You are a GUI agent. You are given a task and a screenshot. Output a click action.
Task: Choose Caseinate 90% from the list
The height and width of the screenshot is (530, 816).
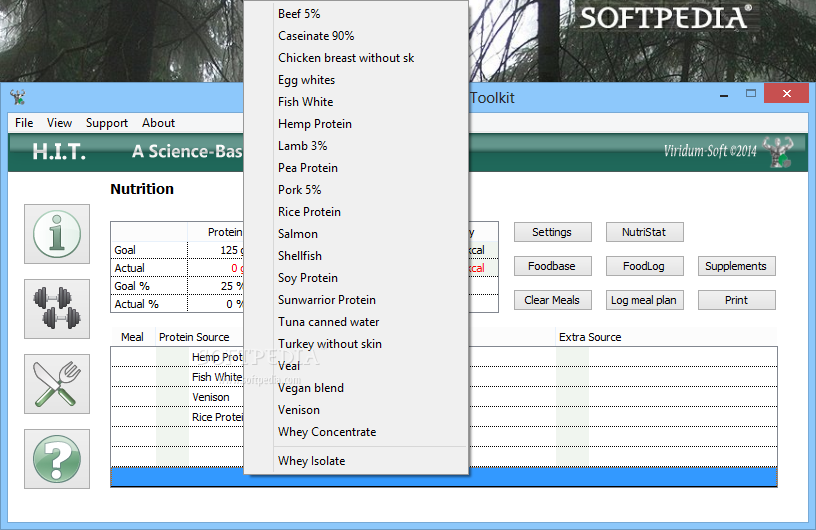(x=356, y=36)
